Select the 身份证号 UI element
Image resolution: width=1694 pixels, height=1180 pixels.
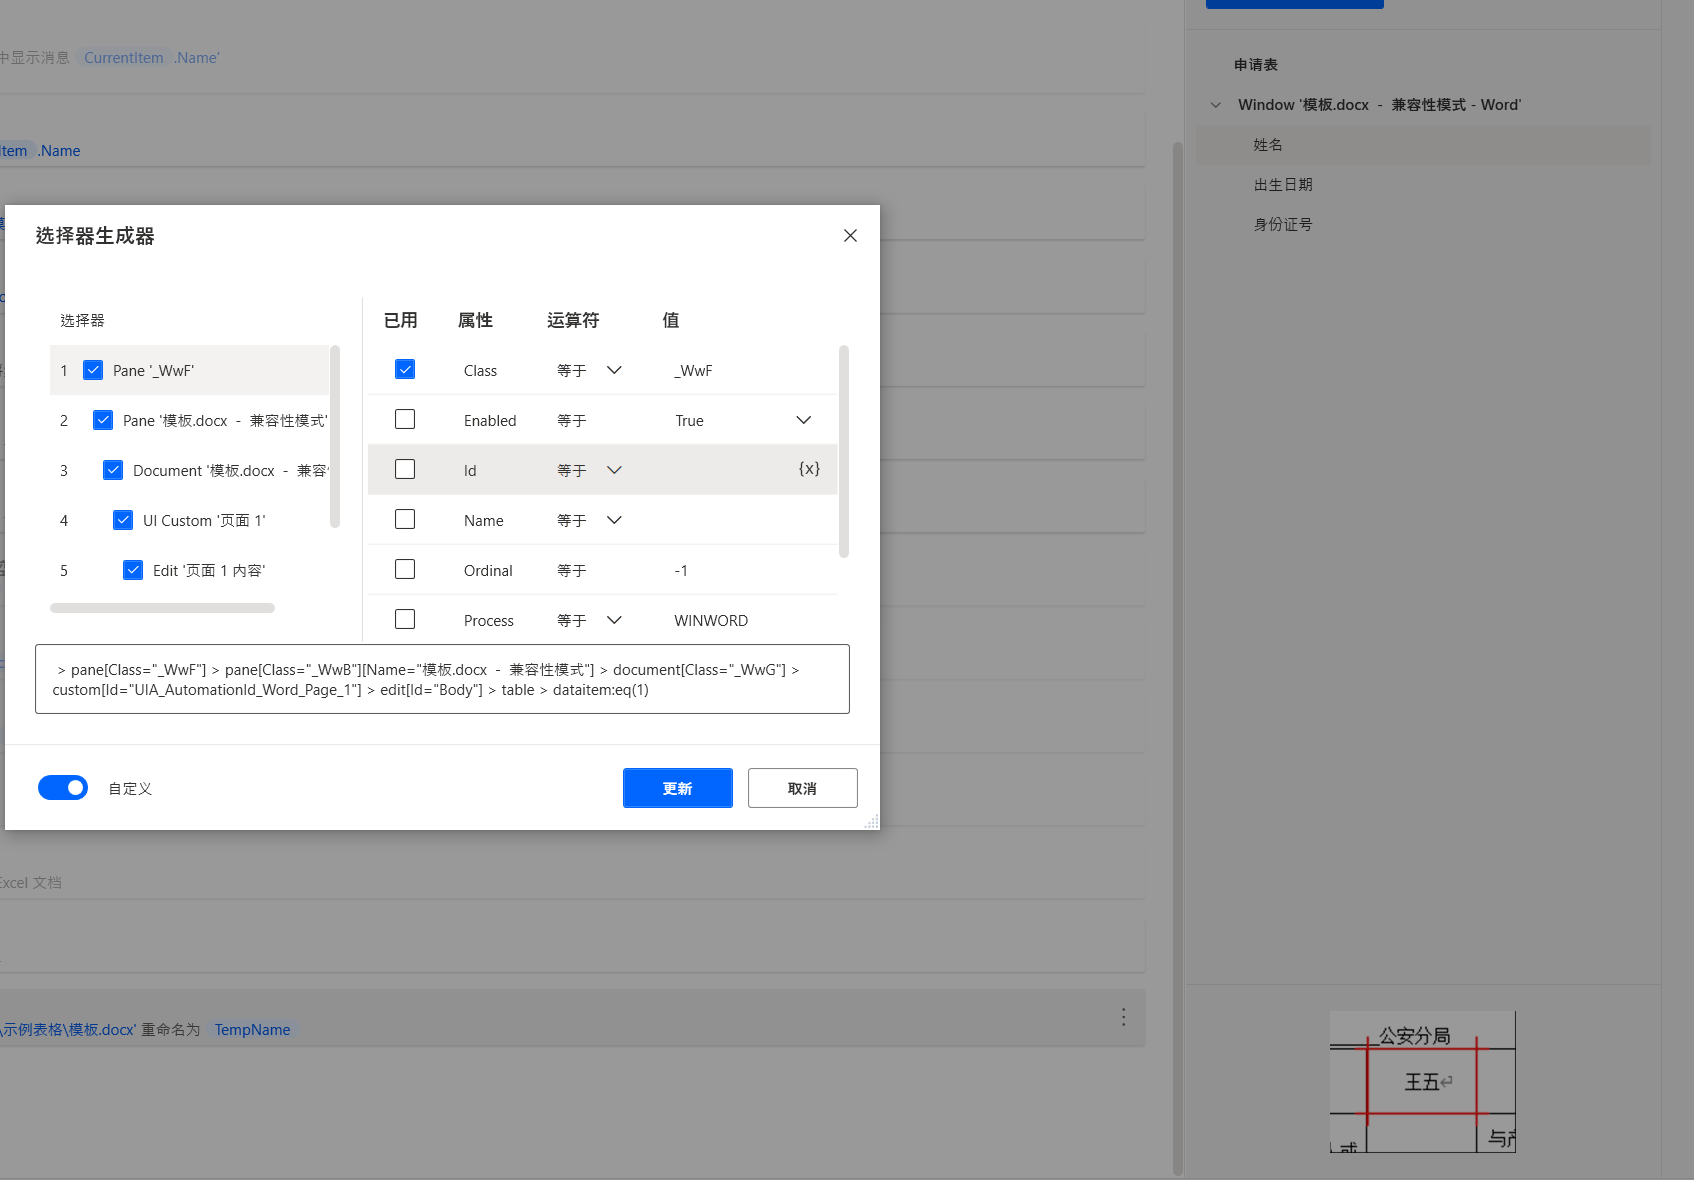1283,225
